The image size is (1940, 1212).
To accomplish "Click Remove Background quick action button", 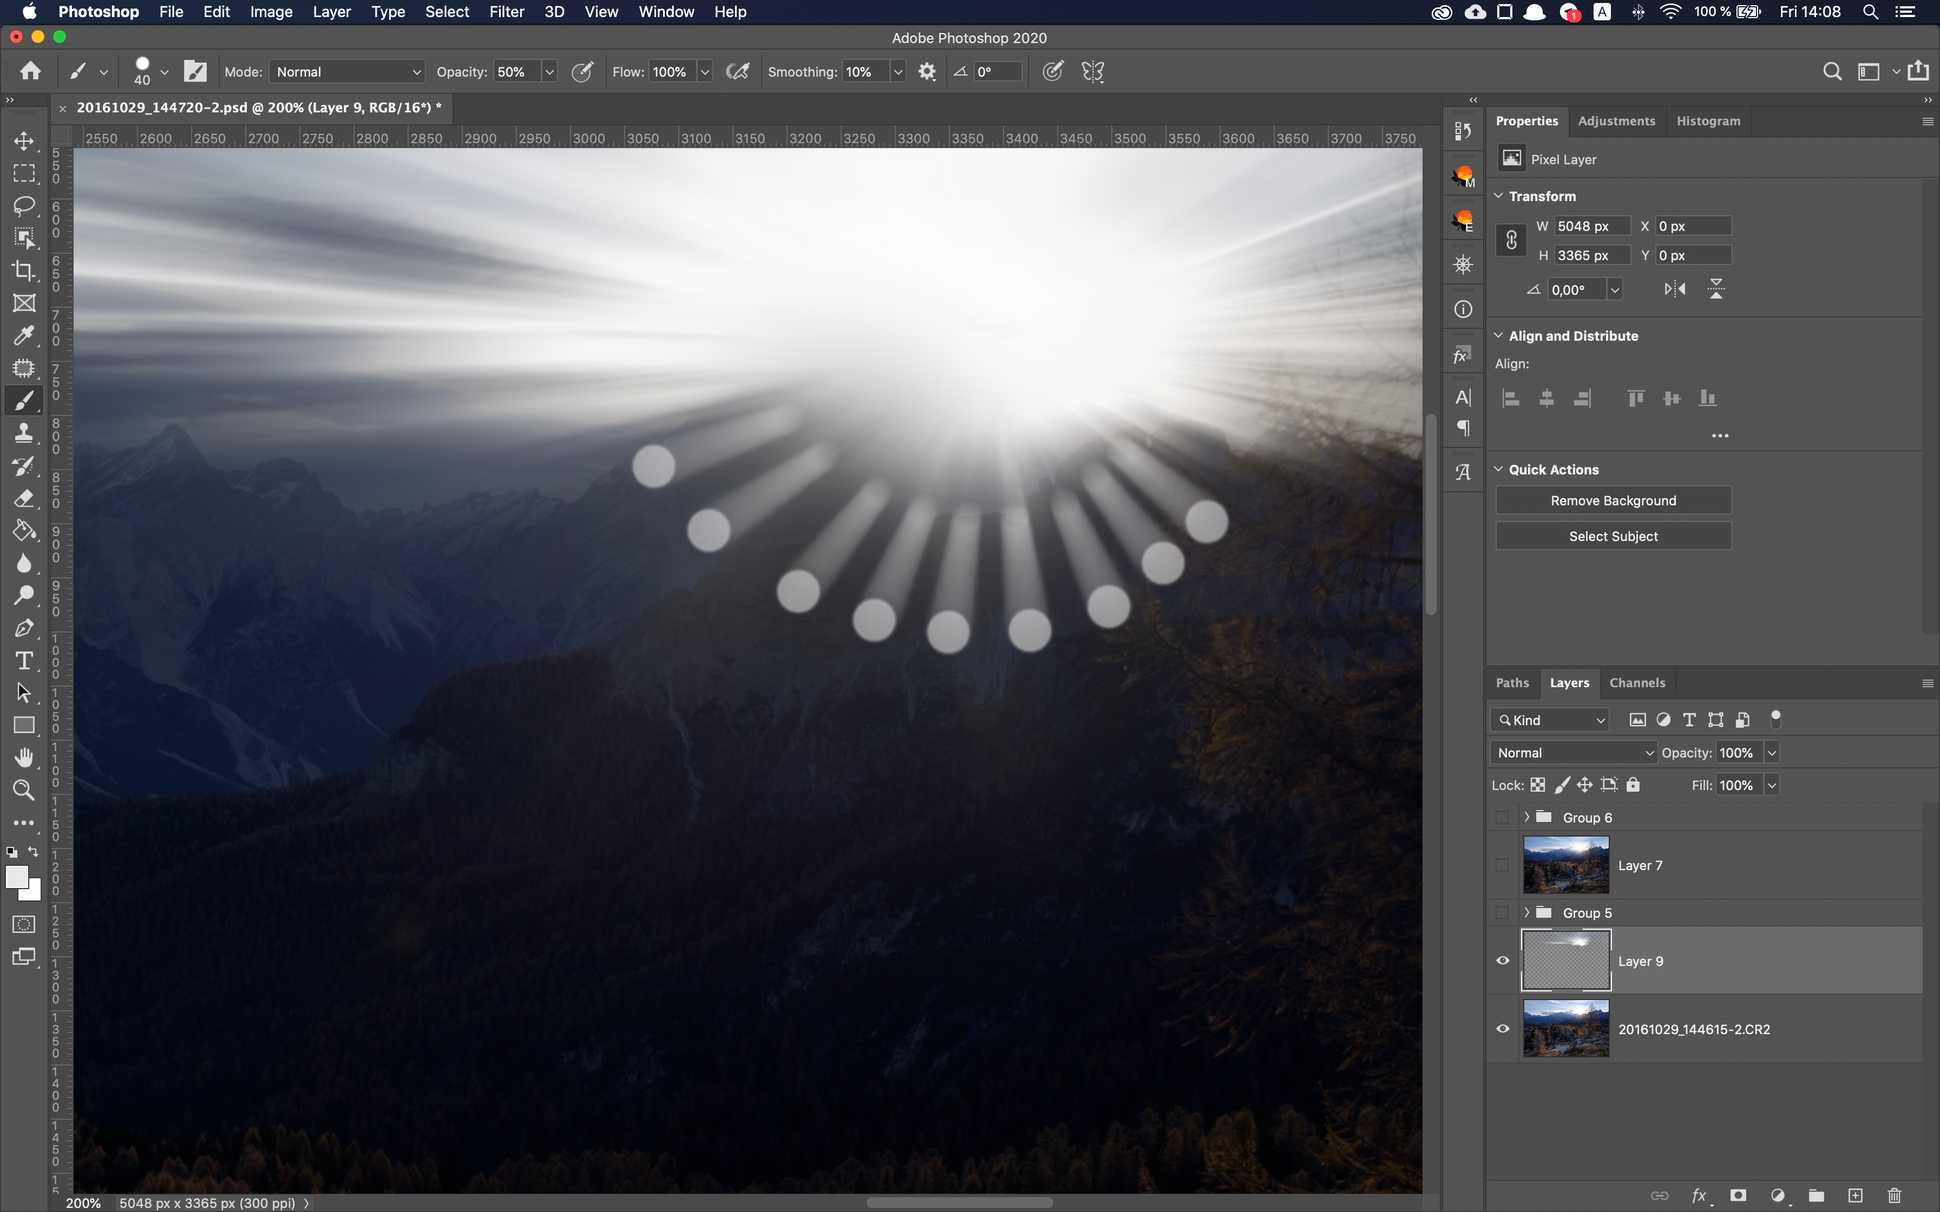I will point(1613,500).
